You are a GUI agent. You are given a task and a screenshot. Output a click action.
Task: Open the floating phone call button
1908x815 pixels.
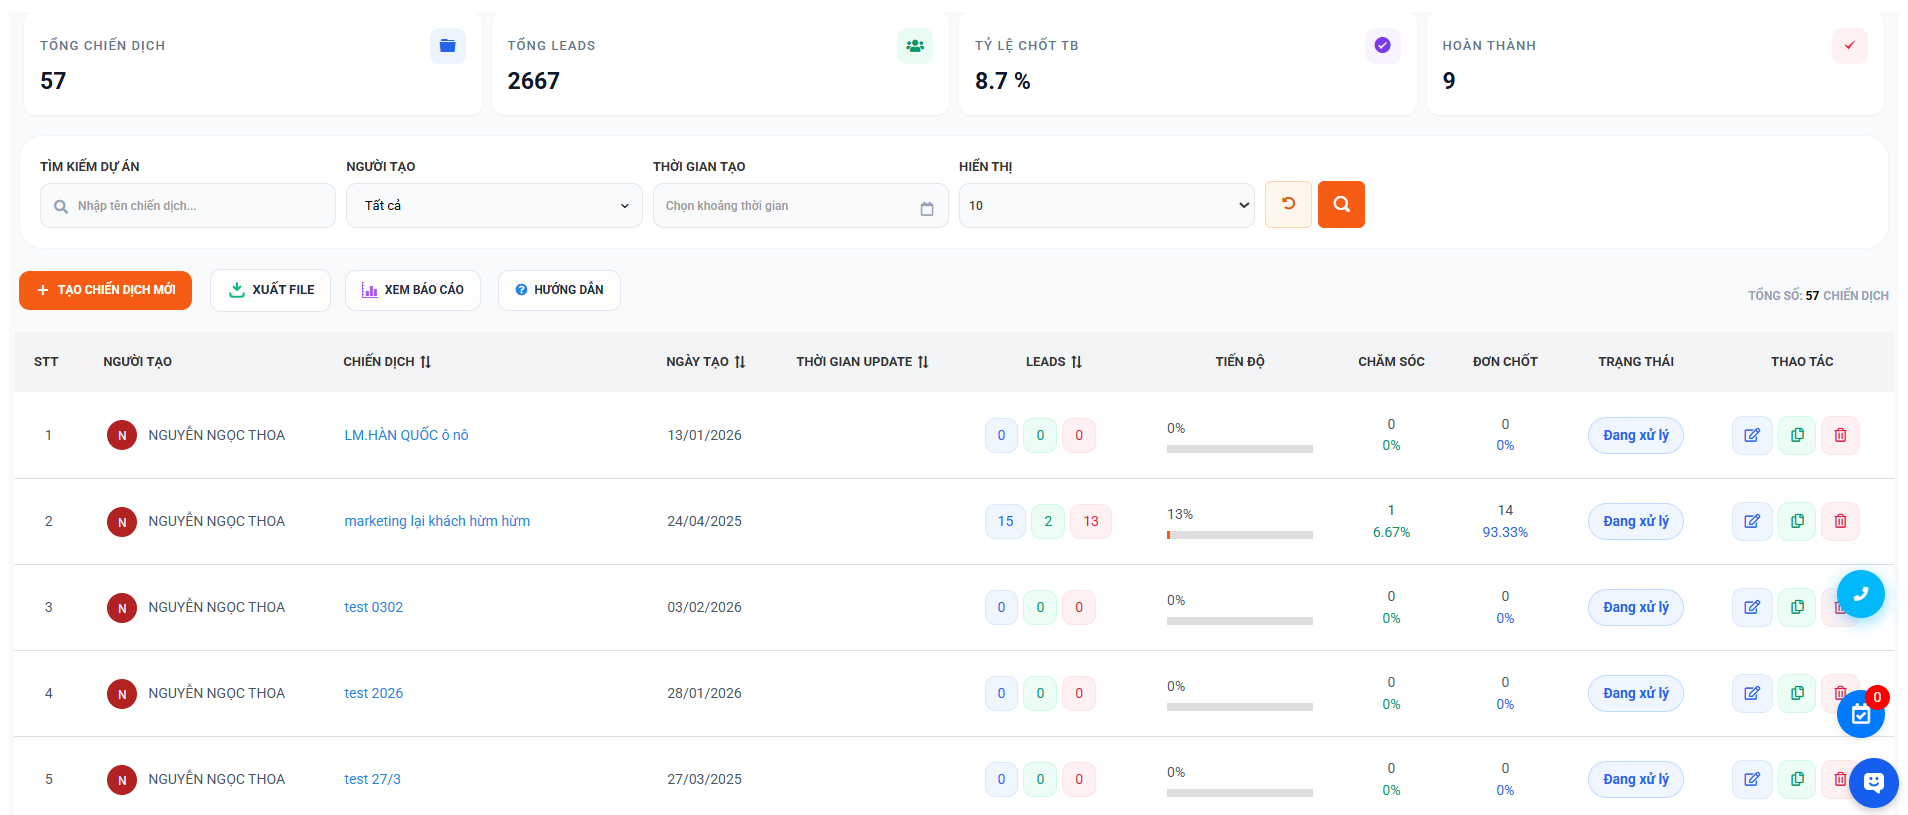point(1860,594)
